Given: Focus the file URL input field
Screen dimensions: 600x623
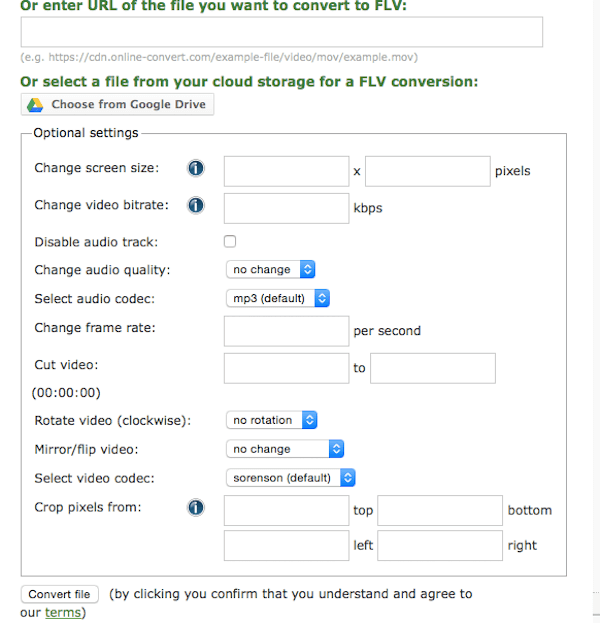Looking at the screenshot, I should tap(282, 32).
